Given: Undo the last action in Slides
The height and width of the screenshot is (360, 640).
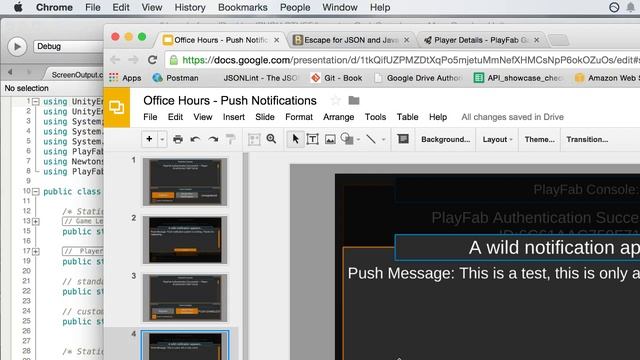Looking at the screenshot, I should coord(195,139).
